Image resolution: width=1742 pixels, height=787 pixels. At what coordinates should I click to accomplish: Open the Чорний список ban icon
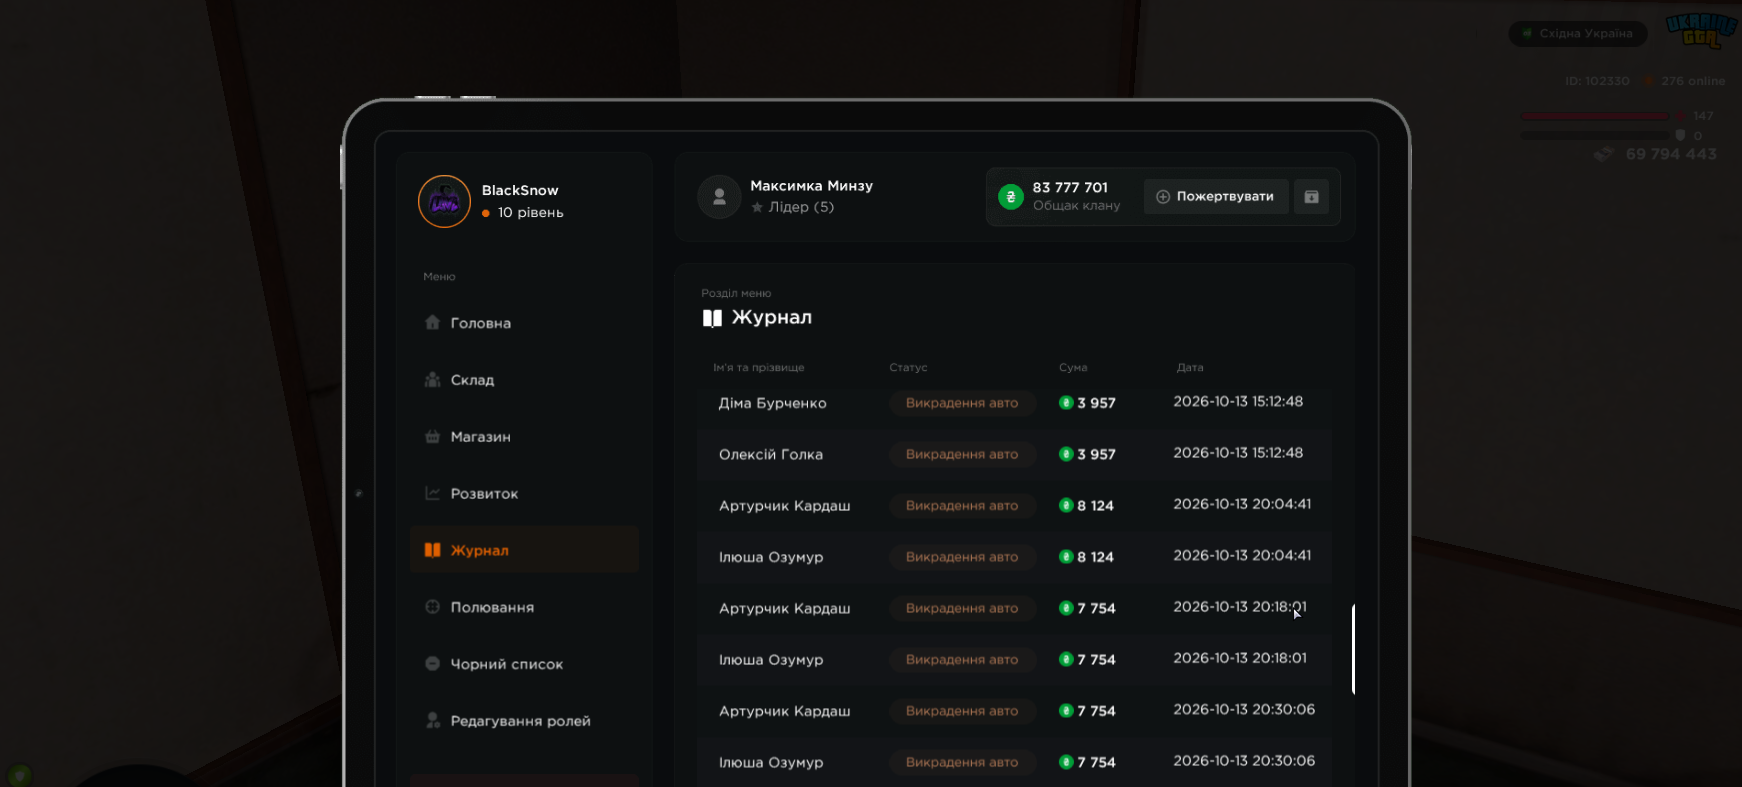tap(432, 663)
